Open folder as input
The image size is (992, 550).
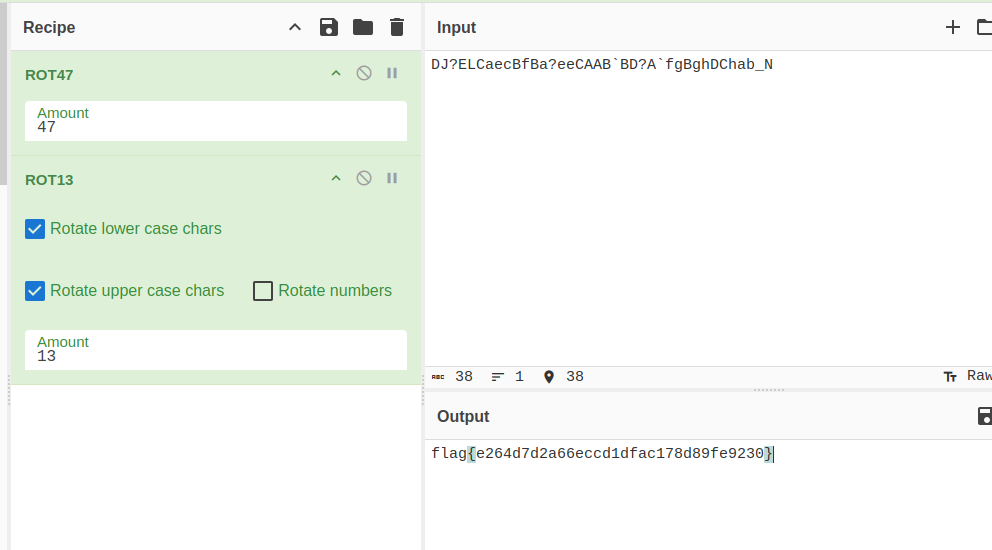pyautogui.click(x=984, y=27)
